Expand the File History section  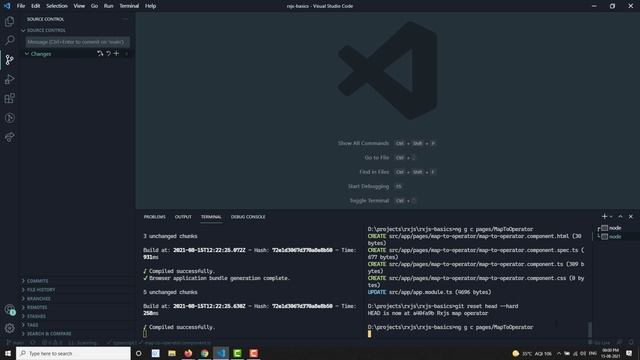77,290
